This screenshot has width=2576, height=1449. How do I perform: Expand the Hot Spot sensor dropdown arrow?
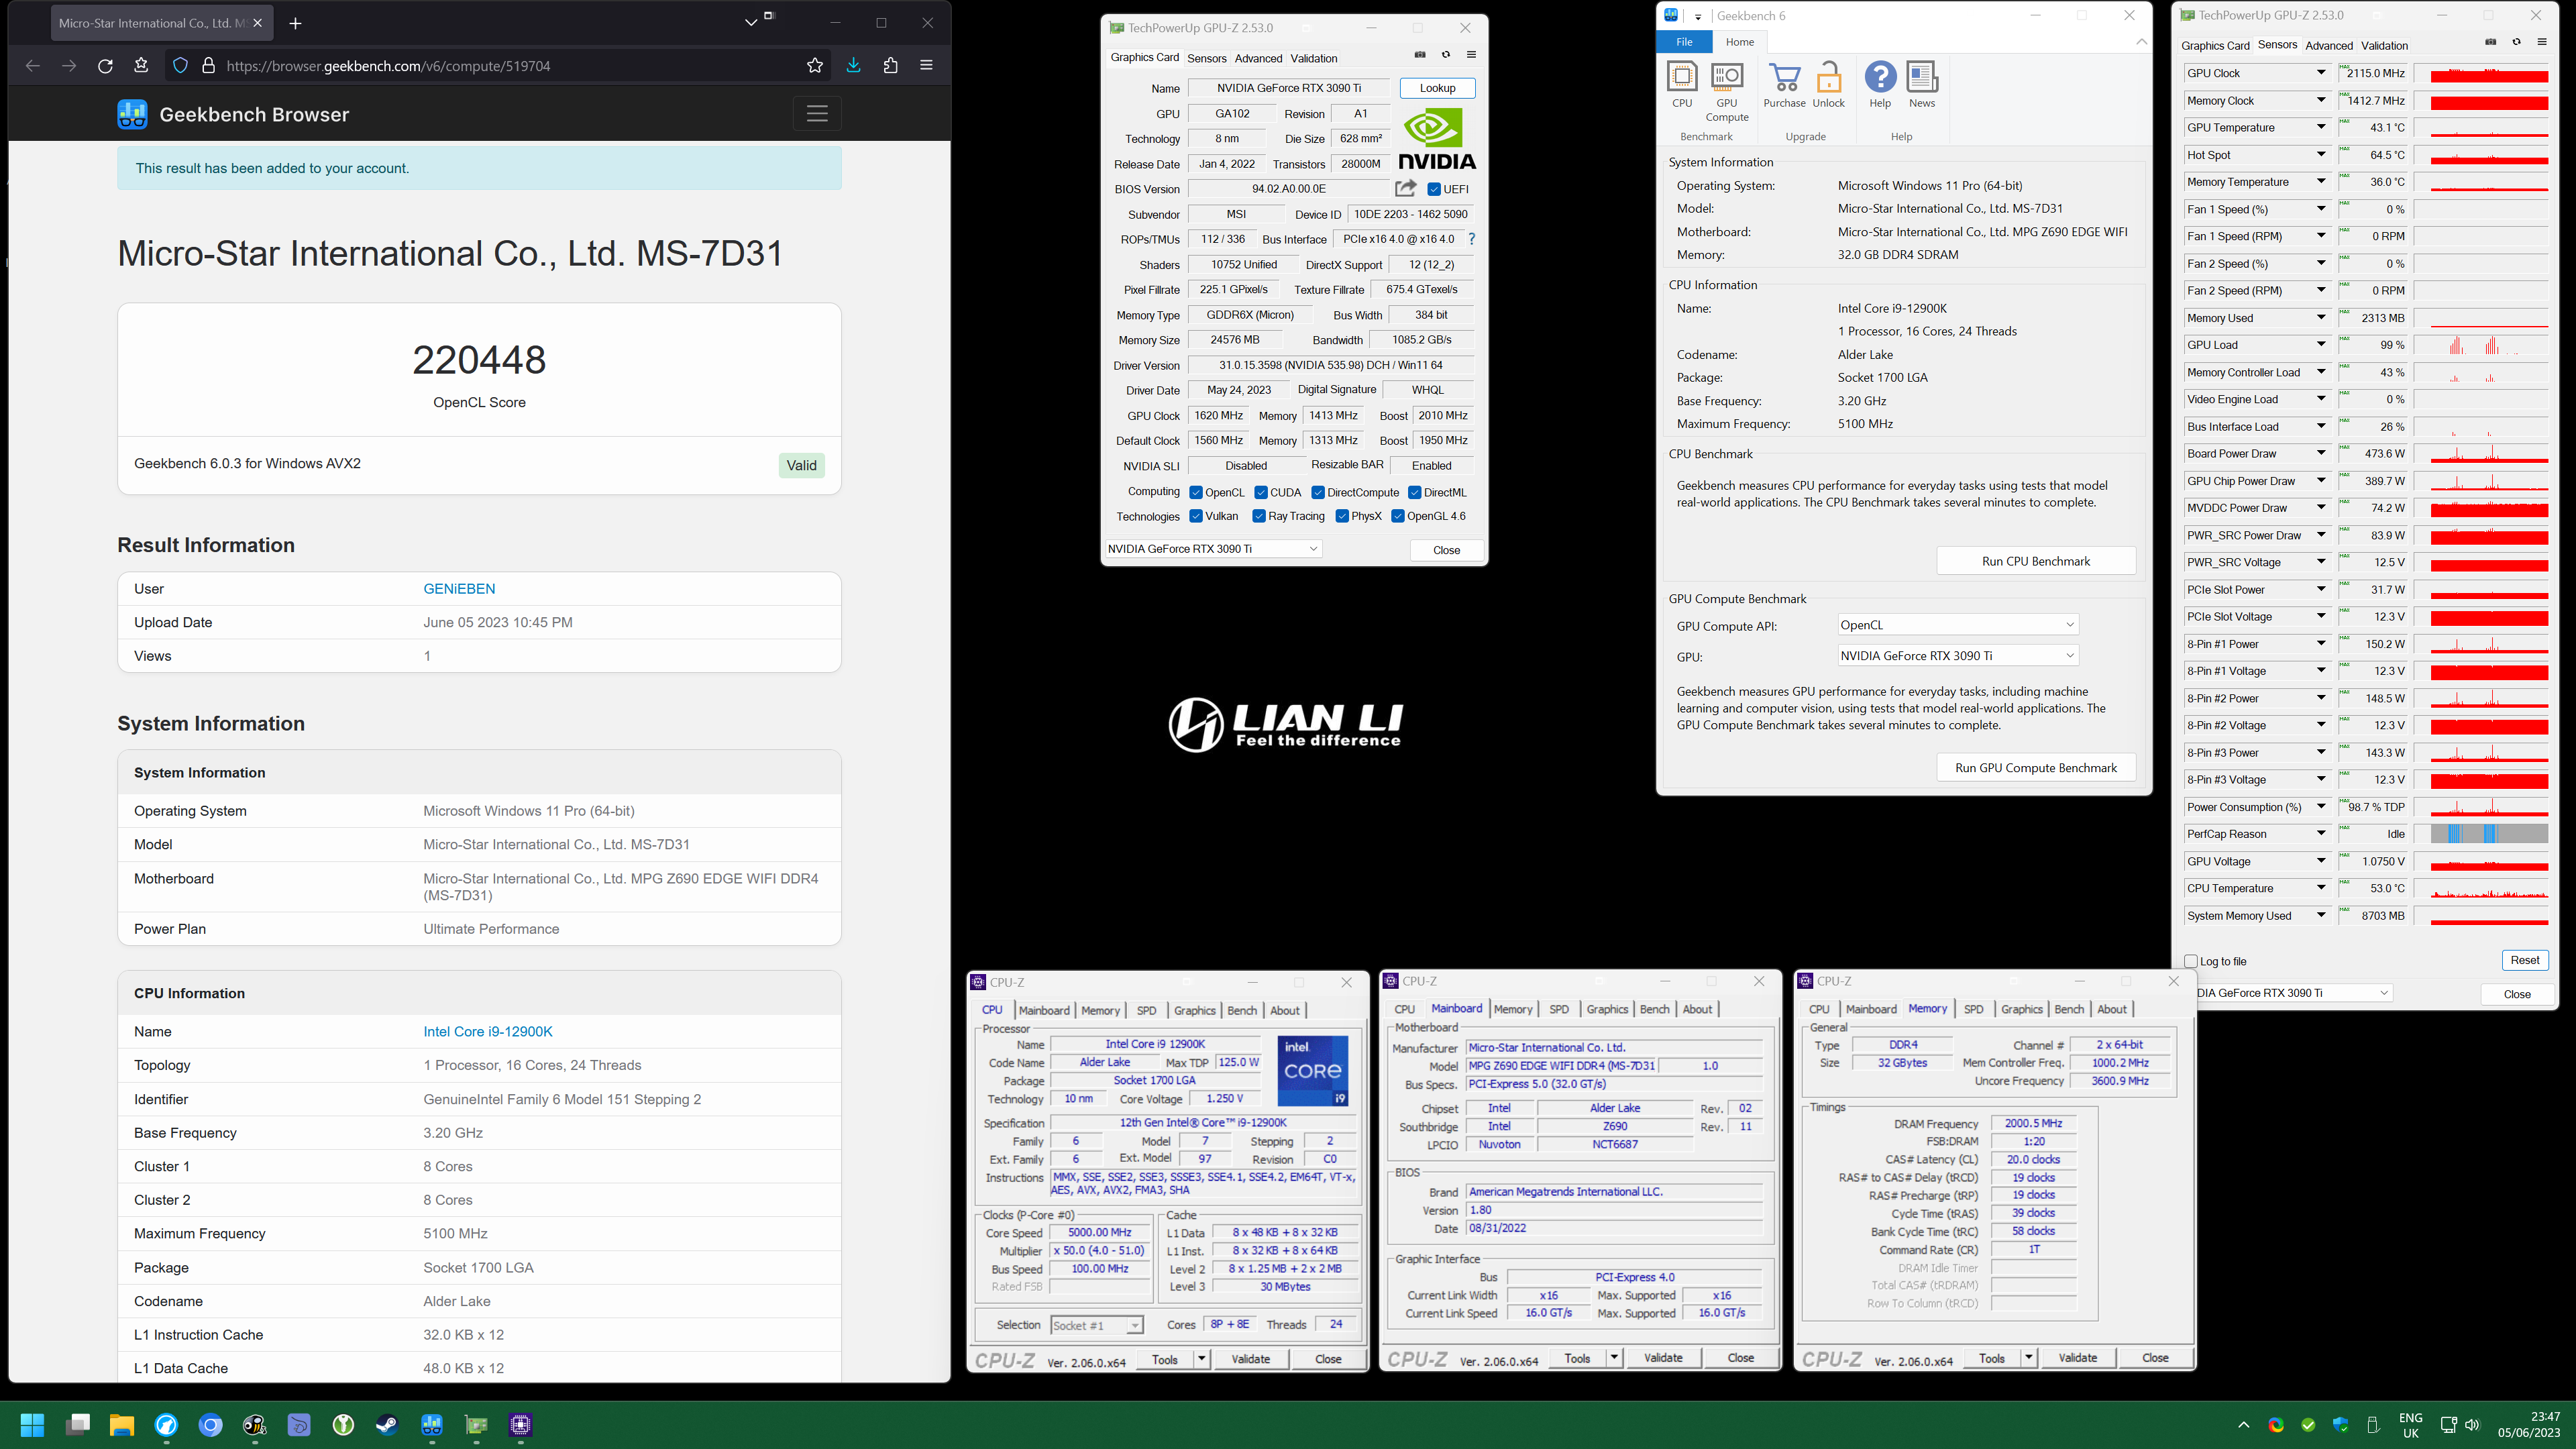pyautogui.click(x=2321, y=155)
